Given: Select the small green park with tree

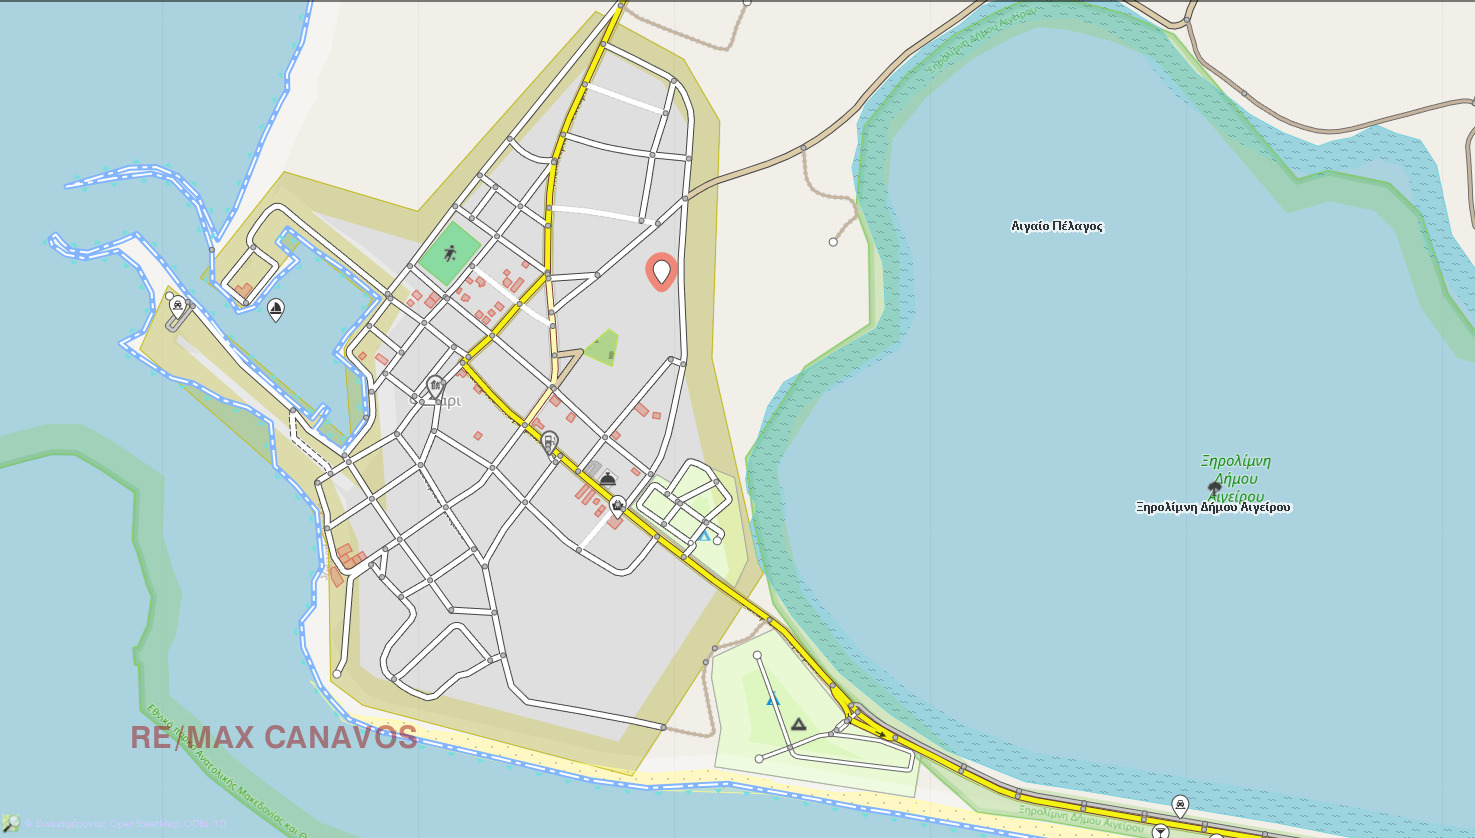Looking at the screenshot, I should coord(602,347).
